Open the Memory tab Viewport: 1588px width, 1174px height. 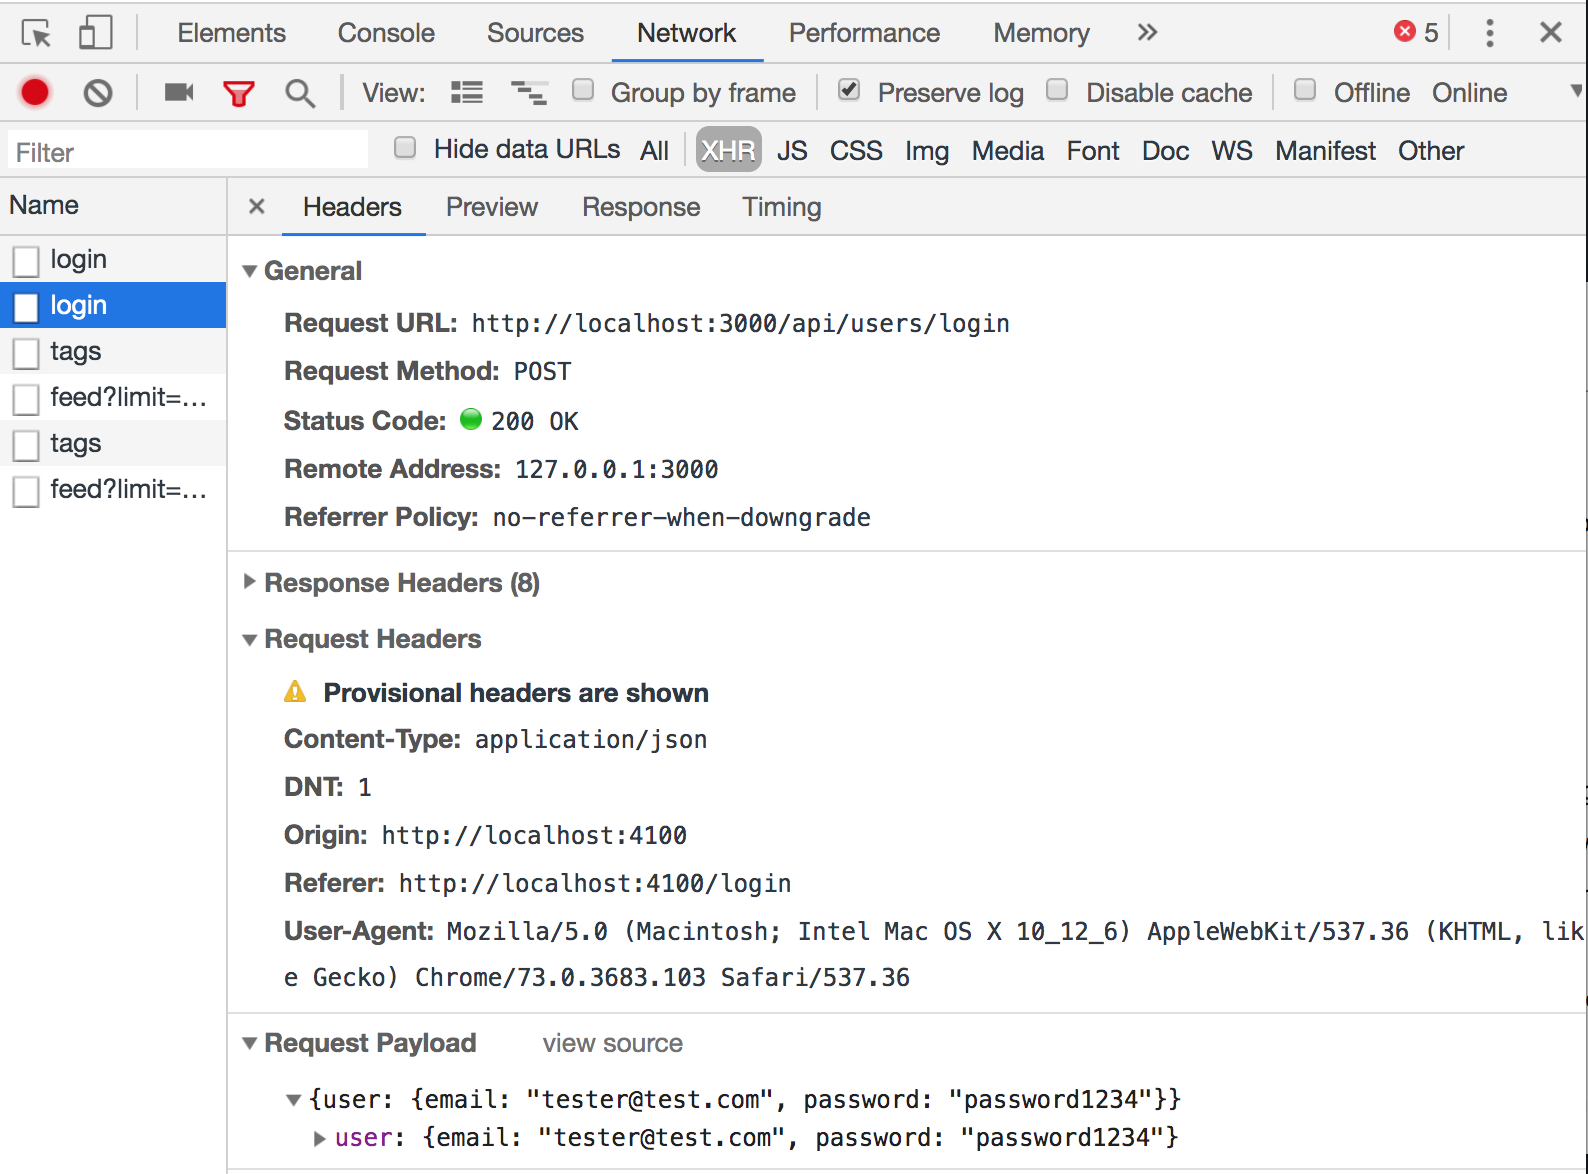(x=1041, y=33)
